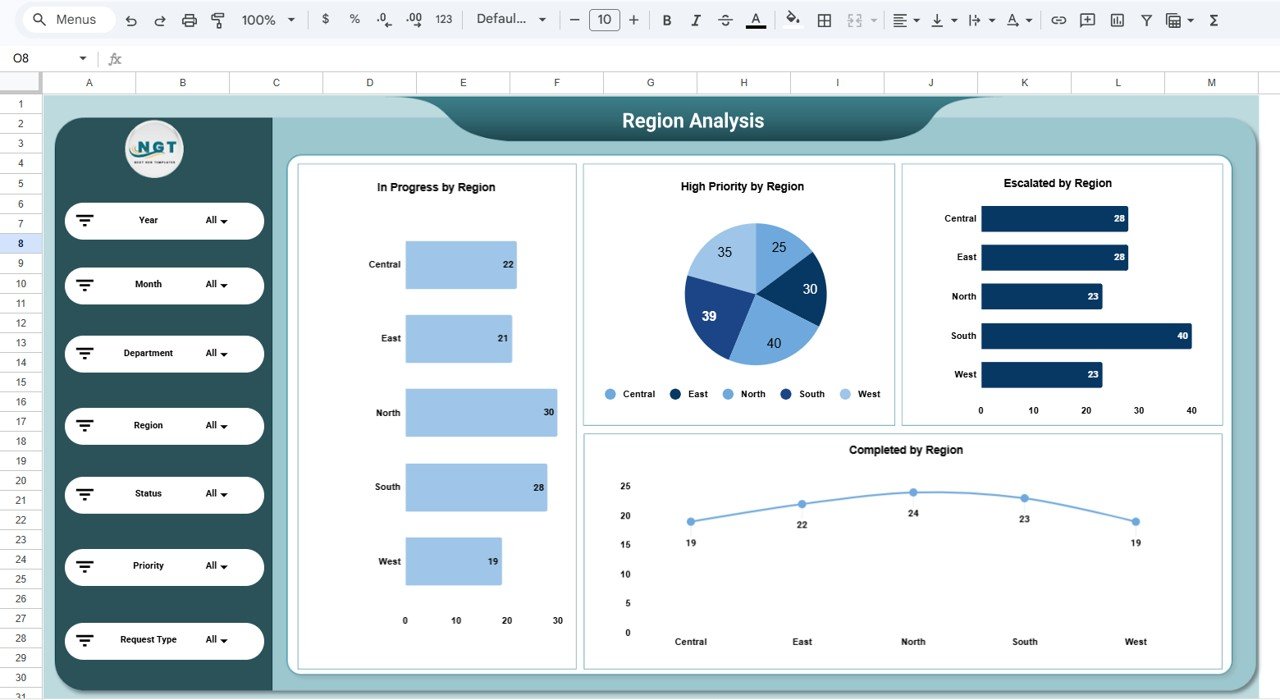Open the borders tool
This screenshot has width=1280, height=700.
[823, 19]
